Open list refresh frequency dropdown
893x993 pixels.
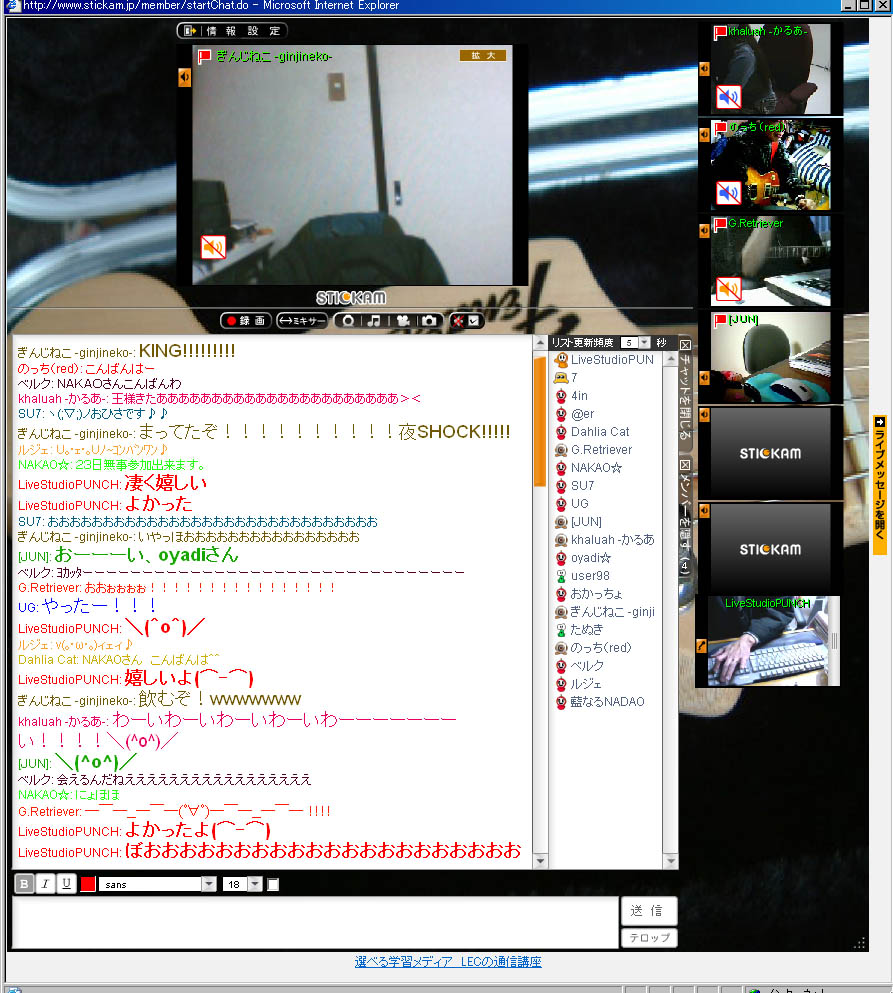pos(635,343)
